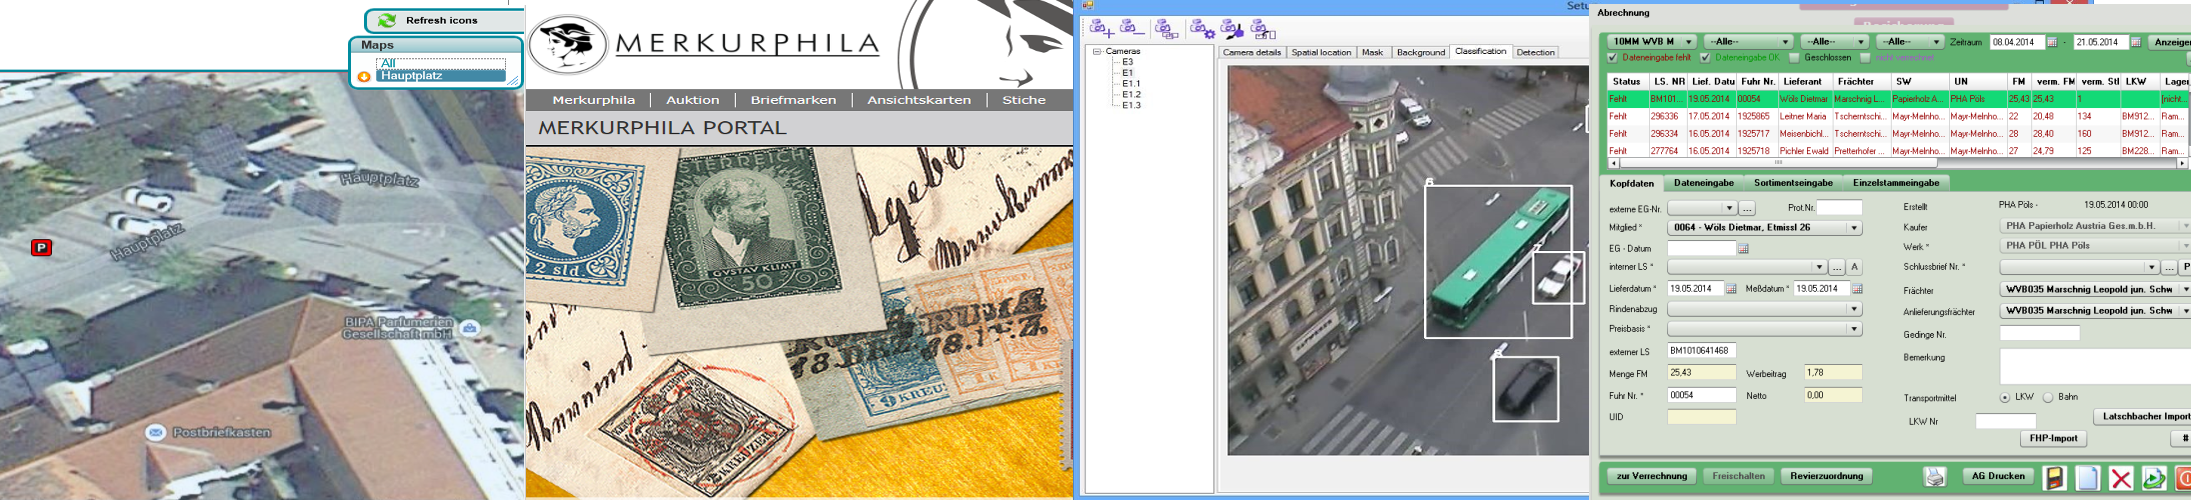
Task: Open calendar icon beside the EG-Datum field
Action: [1743, 248]
